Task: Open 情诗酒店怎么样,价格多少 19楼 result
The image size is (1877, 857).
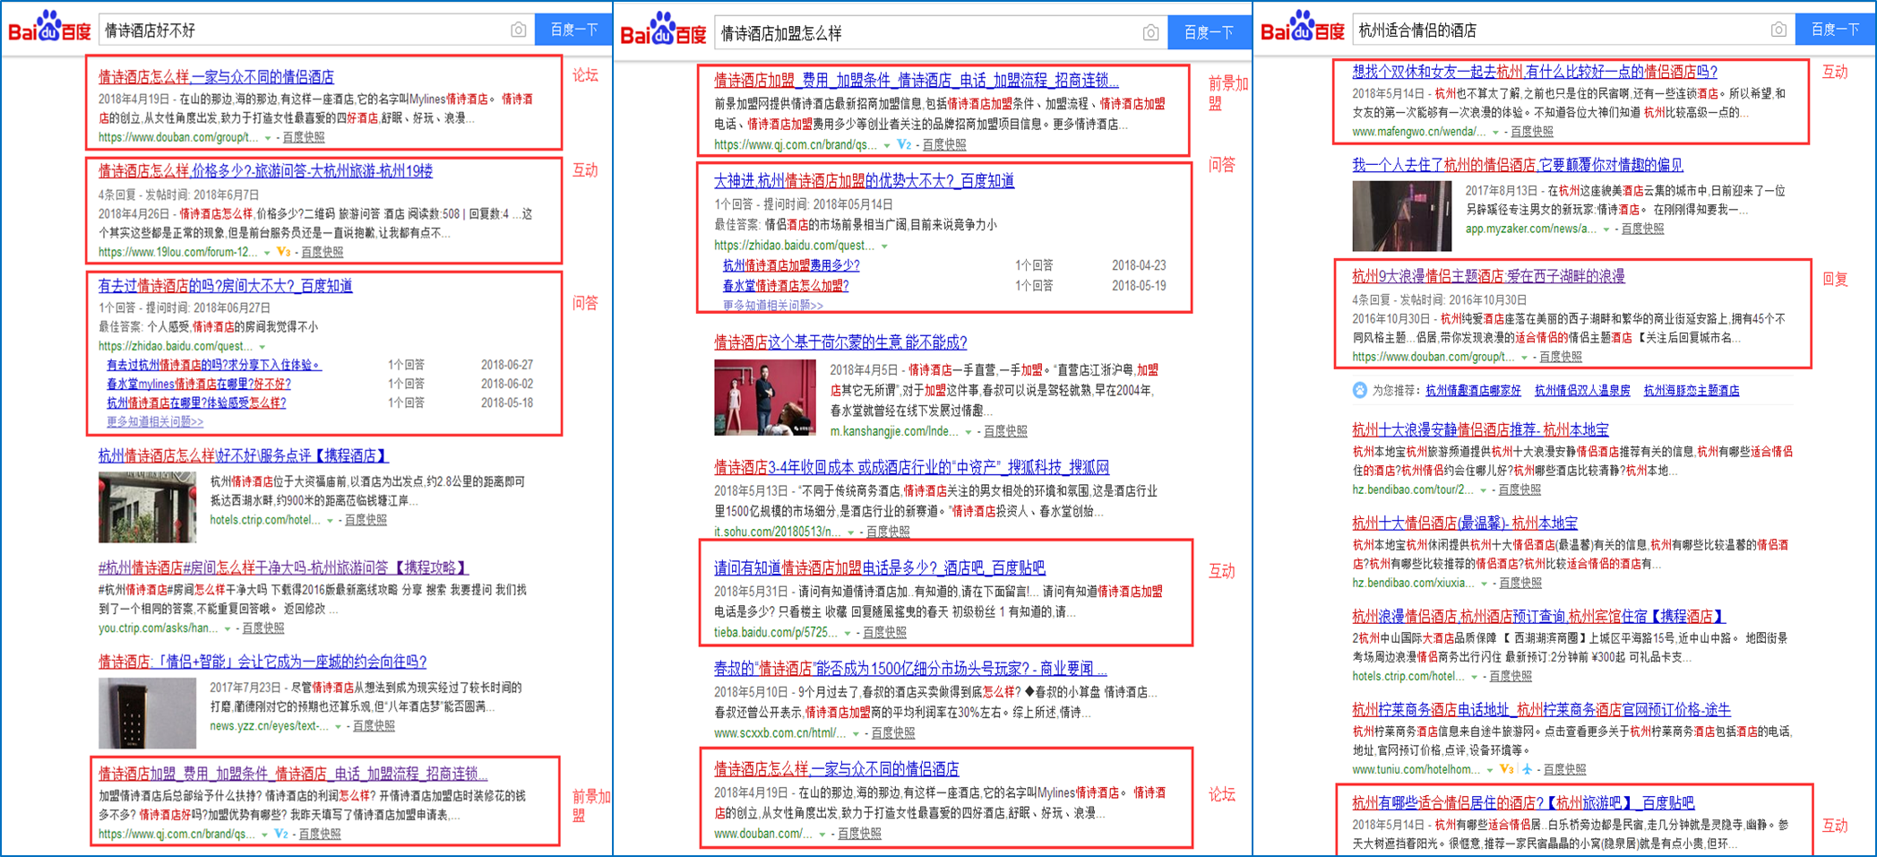Action: 265,171
